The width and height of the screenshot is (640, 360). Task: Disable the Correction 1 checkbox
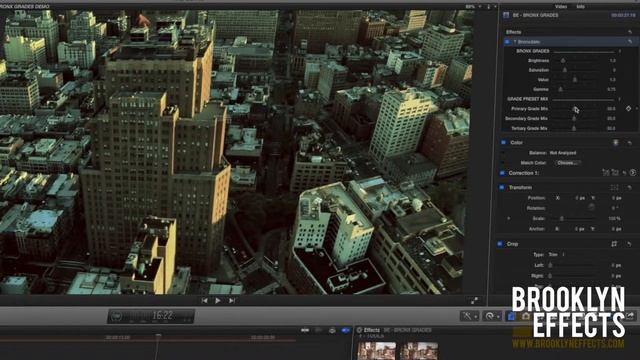(x=502, y=173)
